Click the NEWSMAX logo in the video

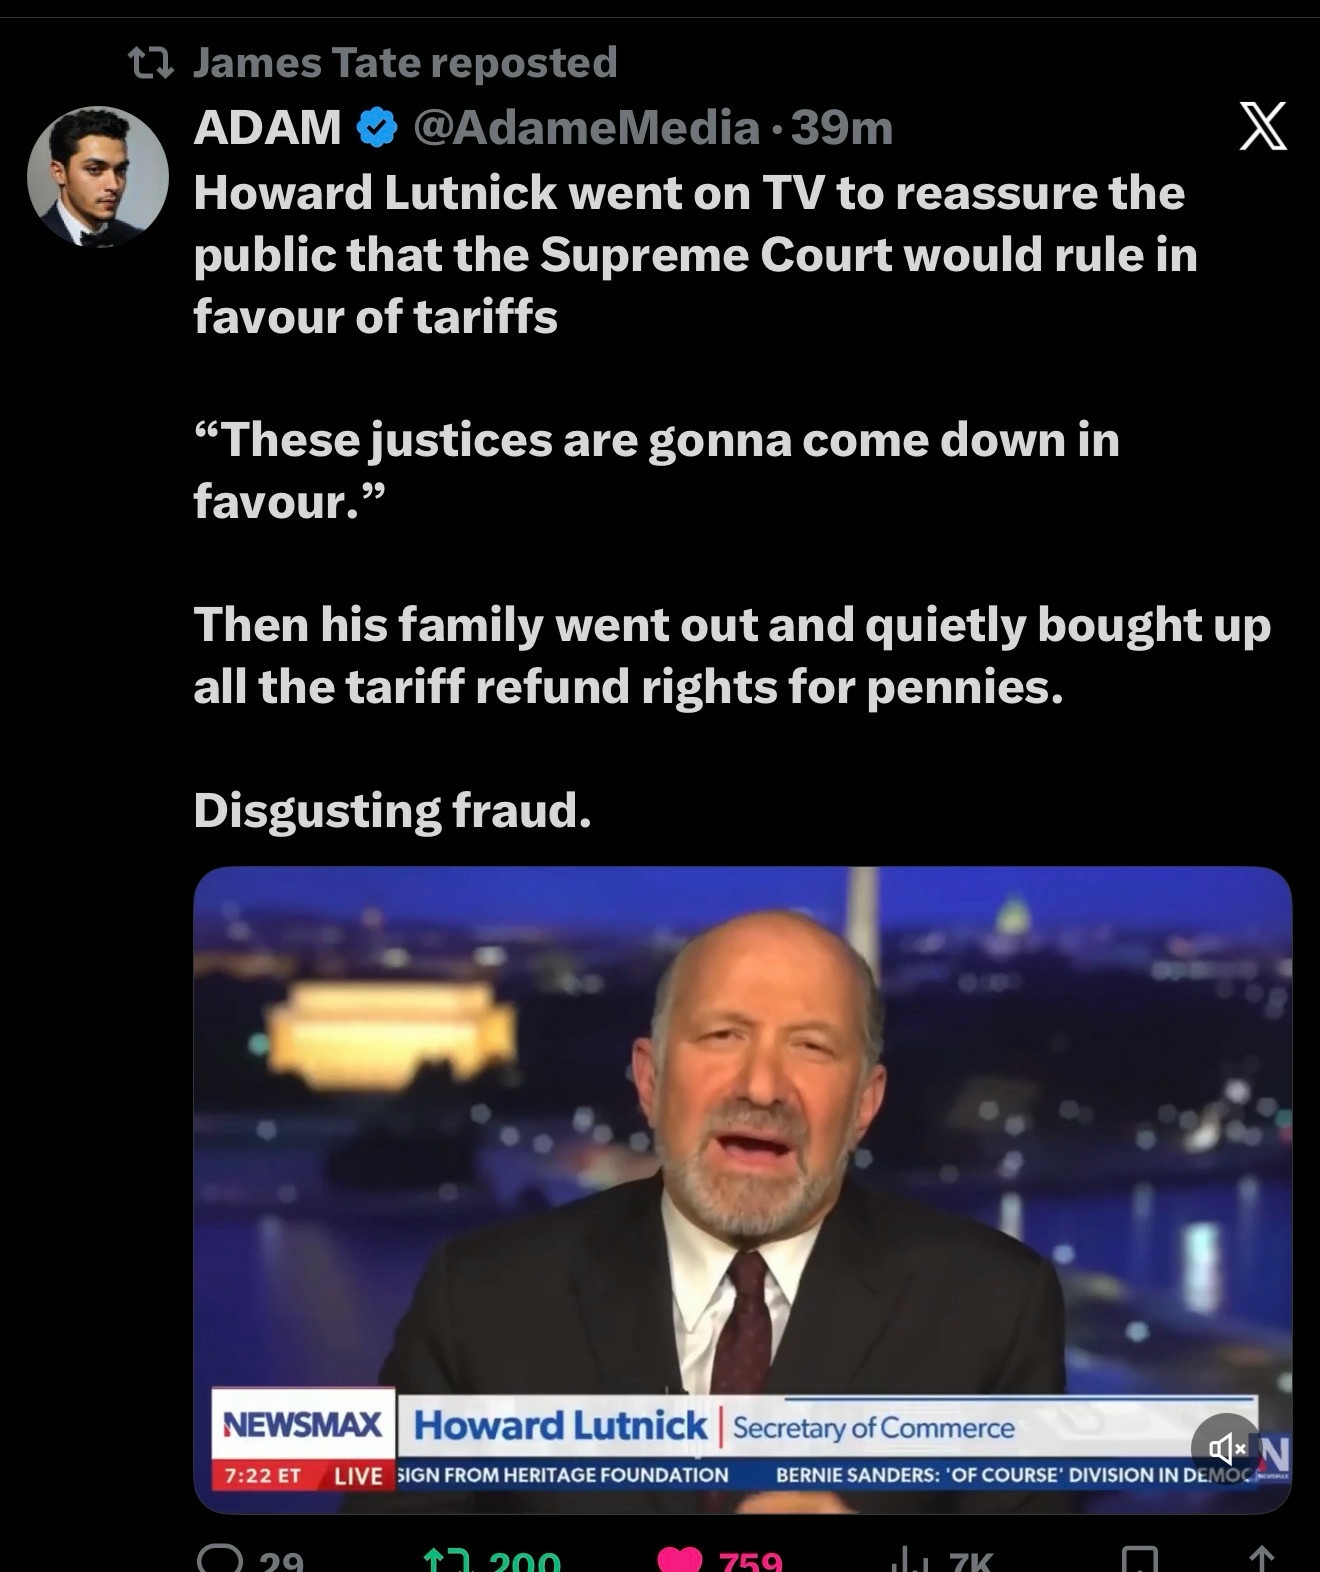pos(303,1424)
